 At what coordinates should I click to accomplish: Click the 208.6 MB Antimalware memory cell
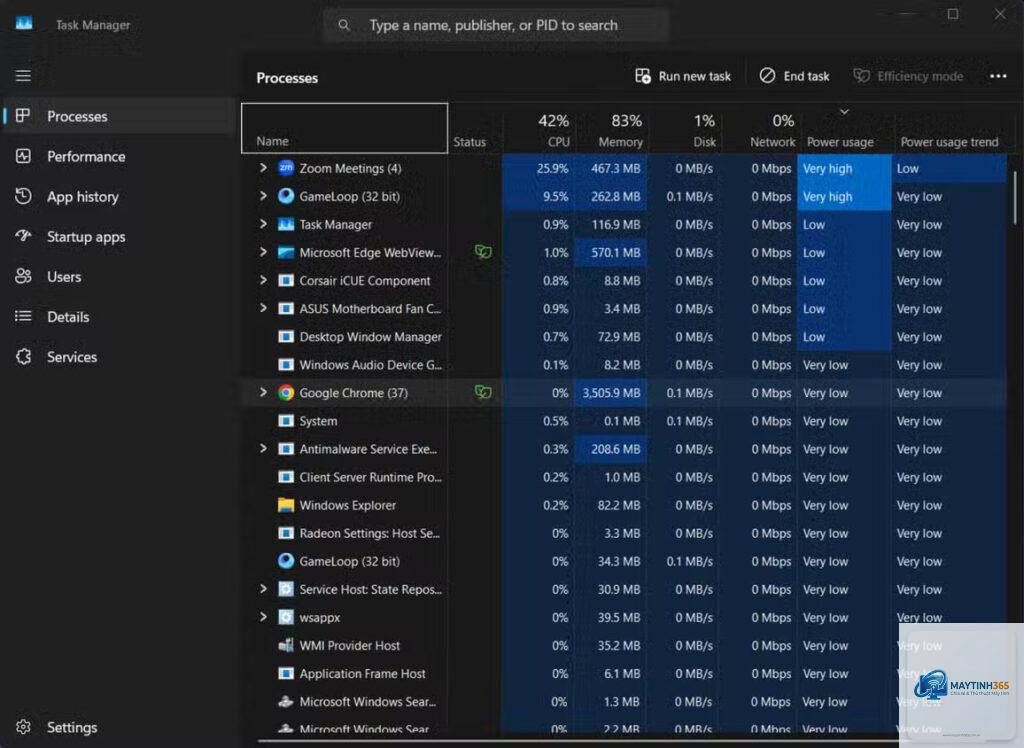click(611, 449)
